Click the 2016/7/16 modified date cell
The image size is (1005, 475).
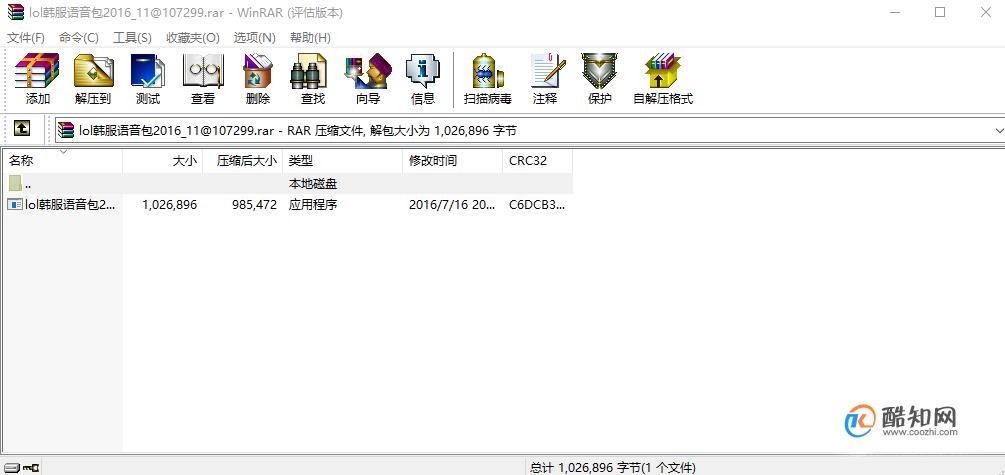click(x=452, y=204)
